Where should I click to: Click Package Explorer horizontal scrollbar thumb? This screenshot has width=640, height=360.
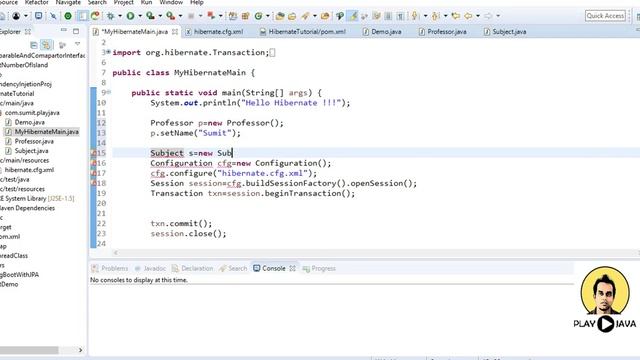click(x=29, y=350)
